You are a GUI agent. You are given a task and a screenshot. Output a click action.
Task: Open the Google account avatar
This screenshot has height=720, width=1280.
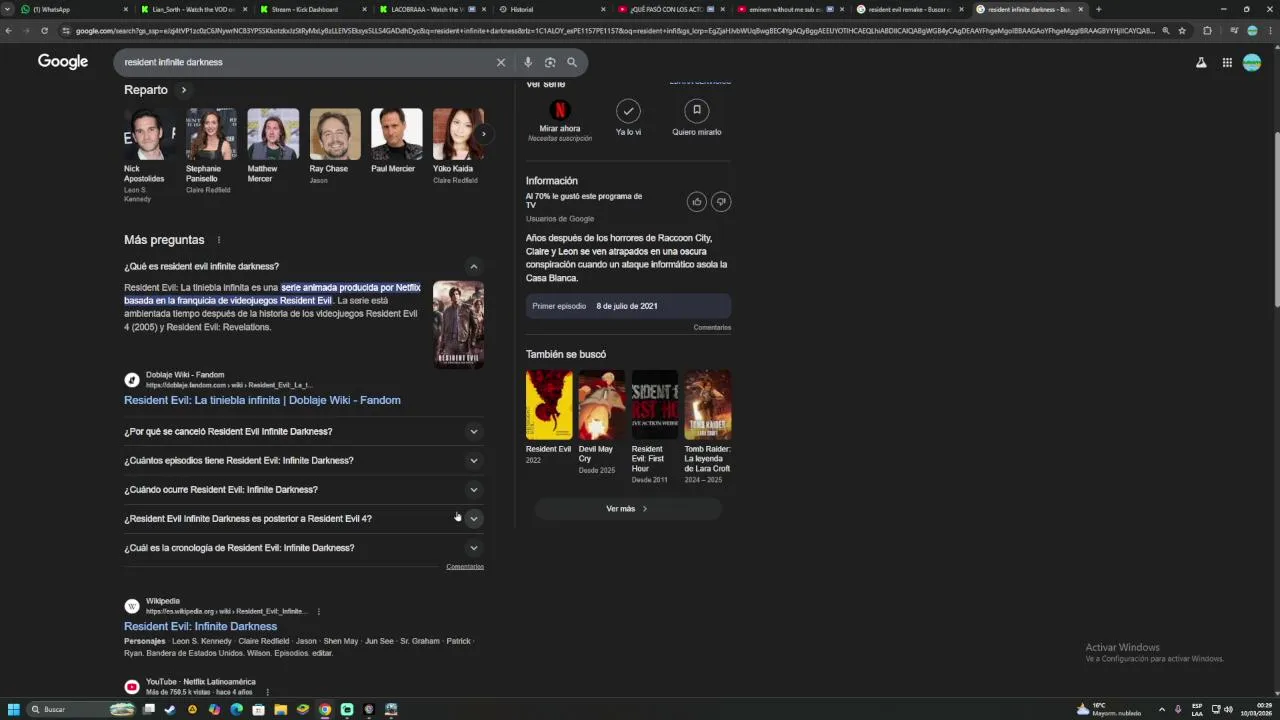click(x=1252, y=62)
